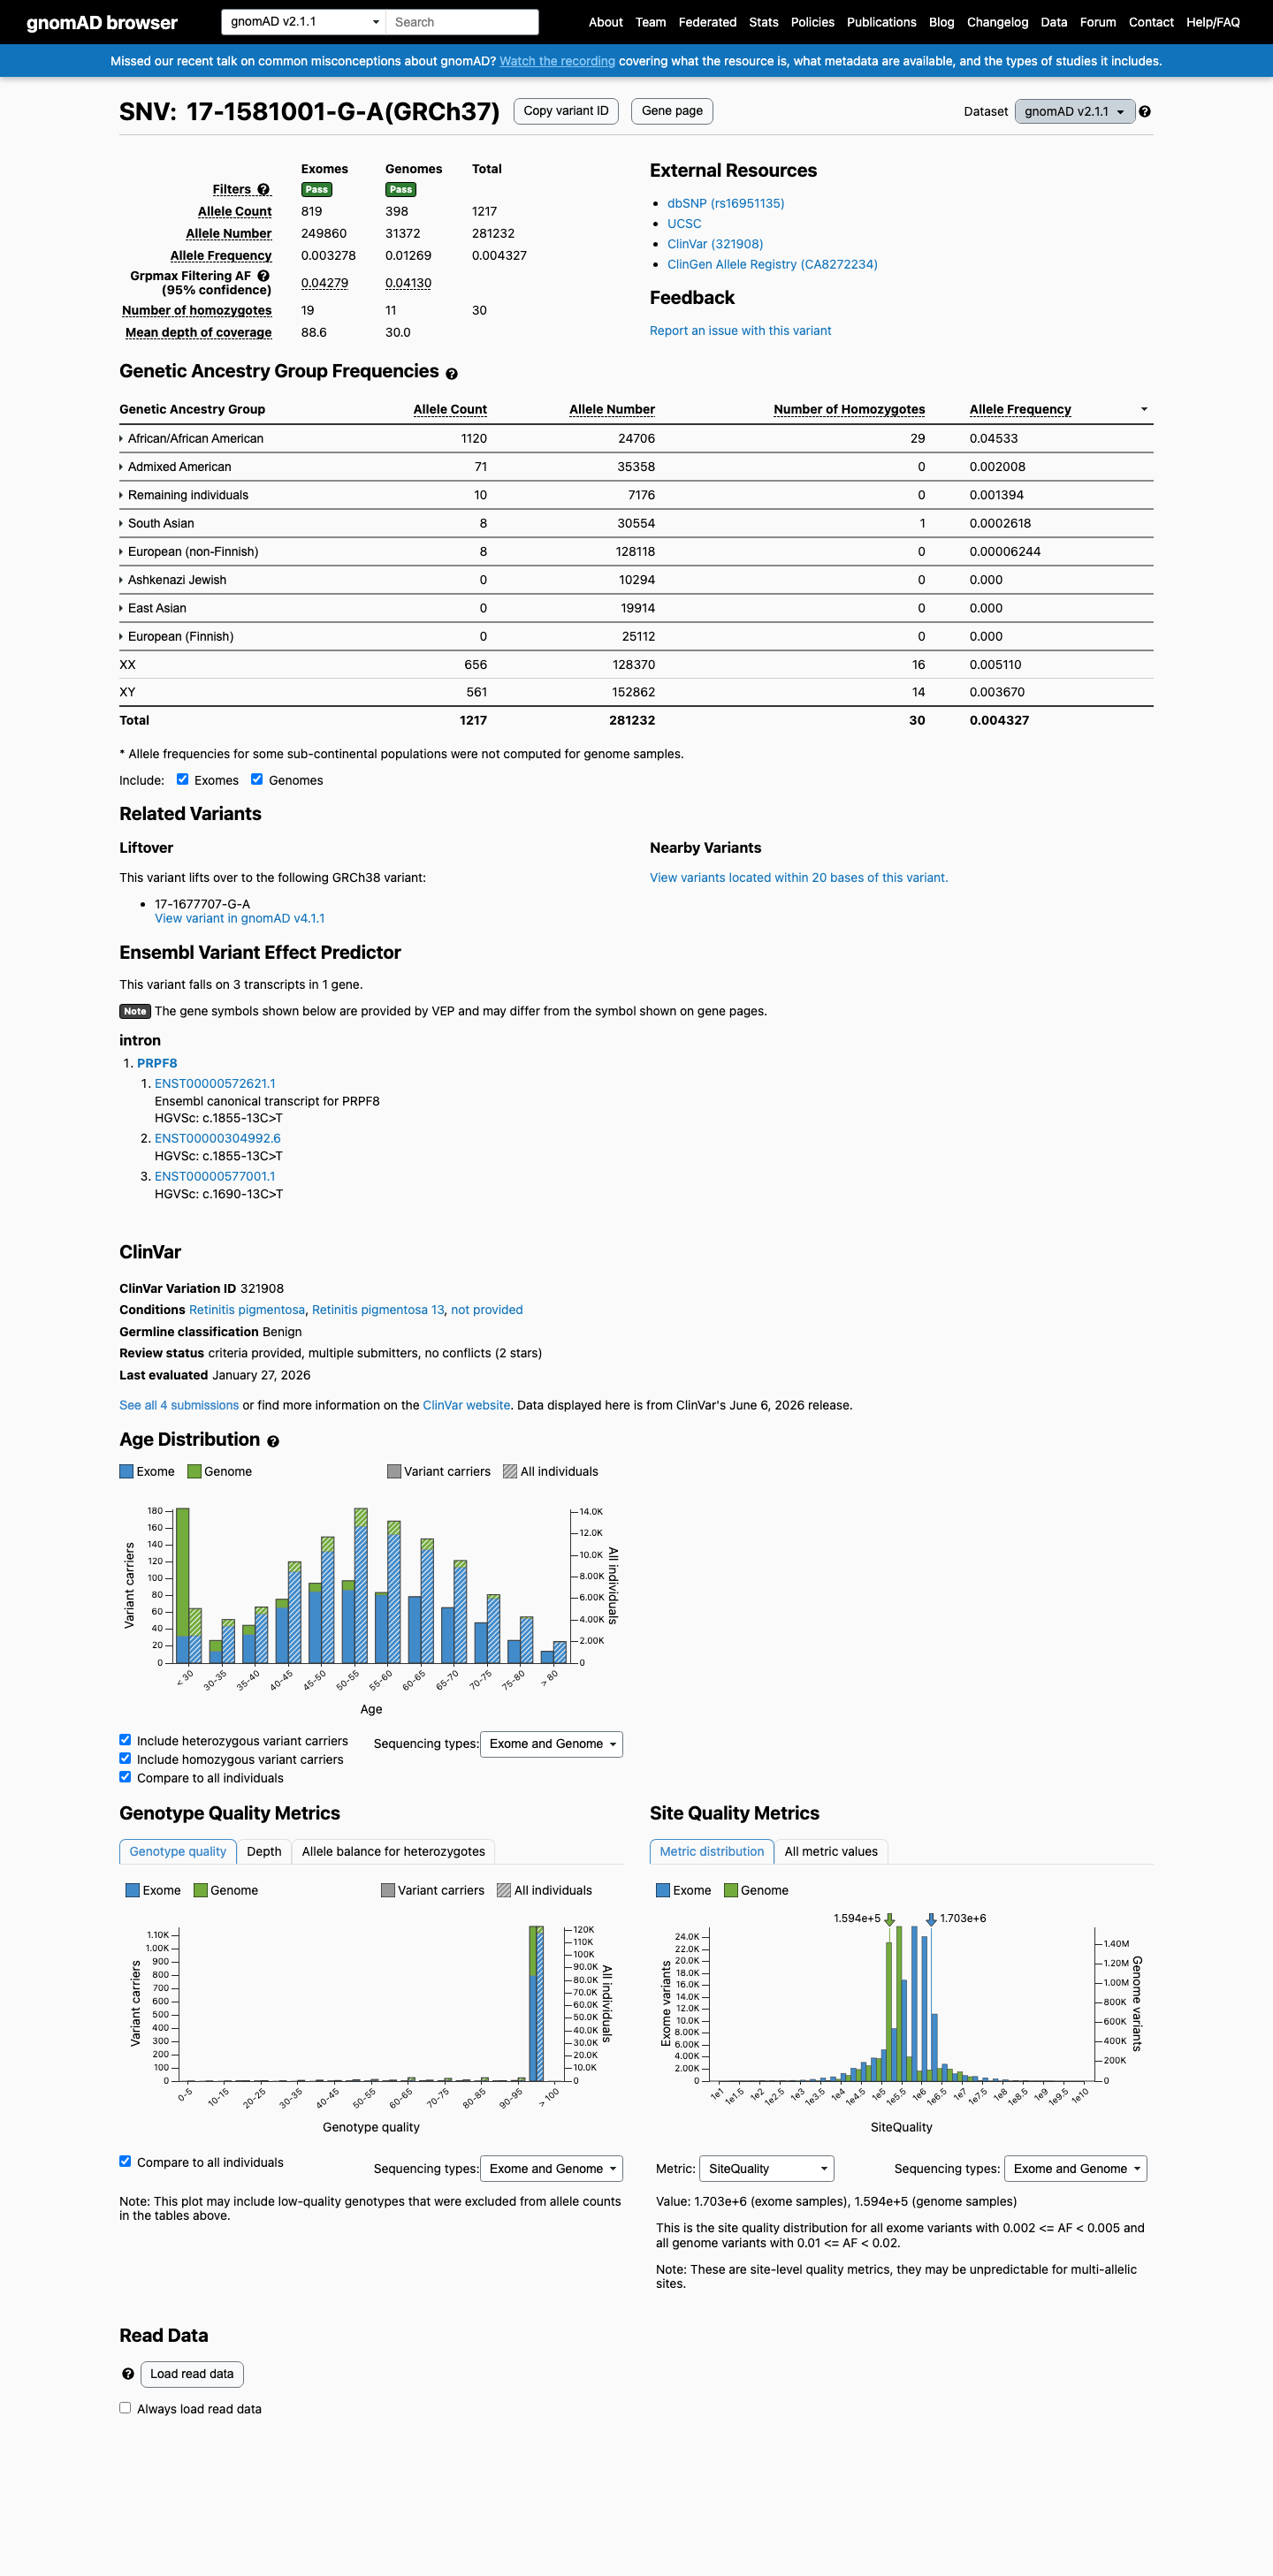Open the Publications menu item

(881, 22)
